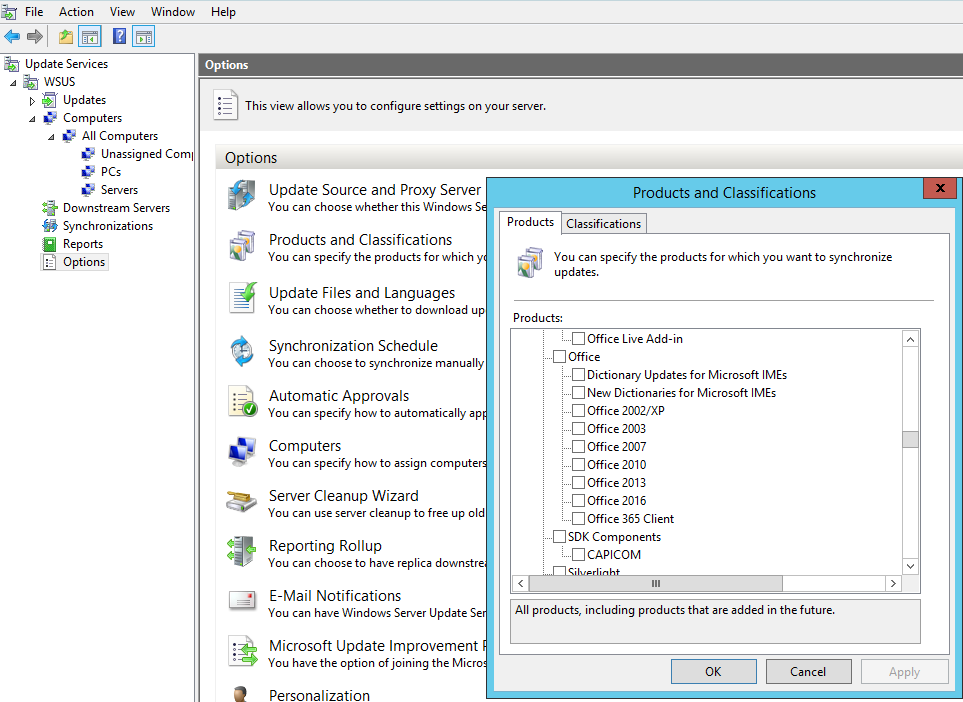Click the Update Source and Proxy Server icon
Viewport: 963px width, 702px height.
[242, 195]
